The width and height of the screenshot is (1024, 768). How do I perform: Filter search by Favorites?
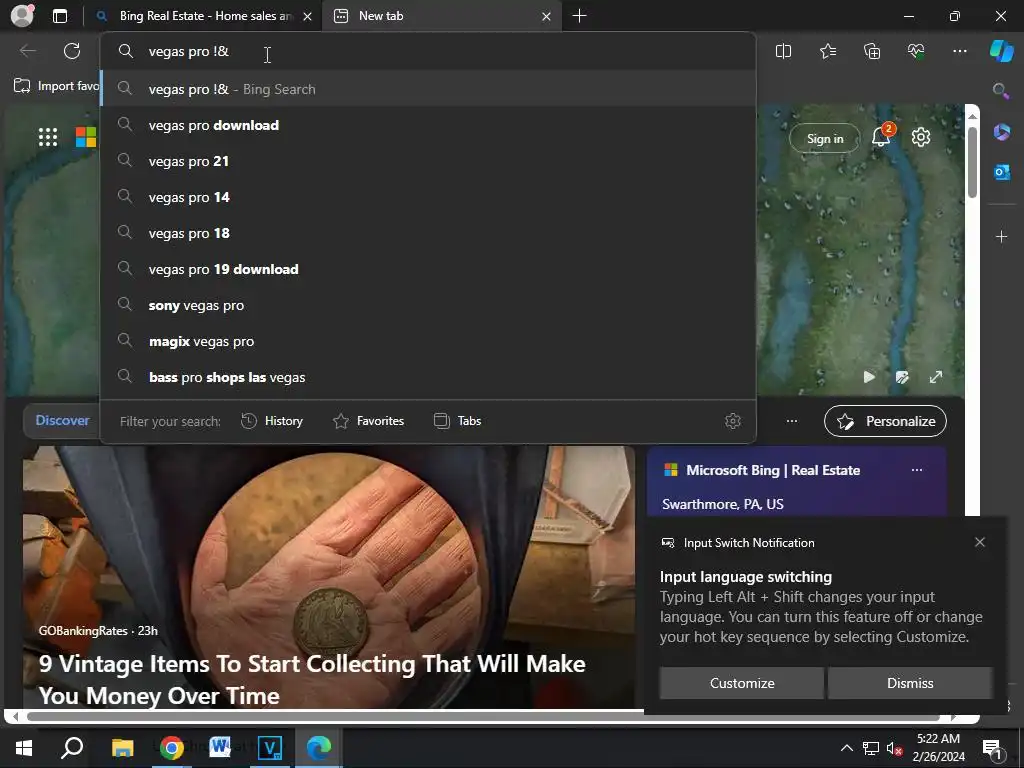click(x=368, y=421)
